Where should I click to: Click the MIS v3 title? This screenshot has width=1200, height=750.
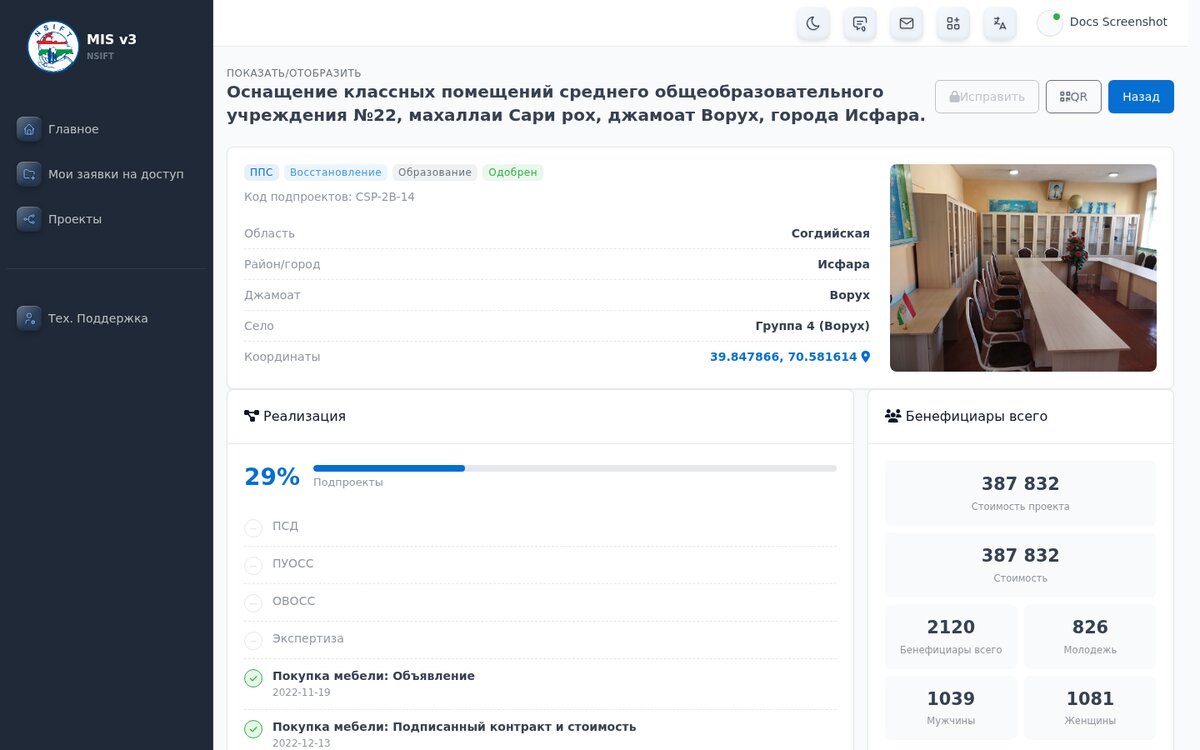point(112,39)
